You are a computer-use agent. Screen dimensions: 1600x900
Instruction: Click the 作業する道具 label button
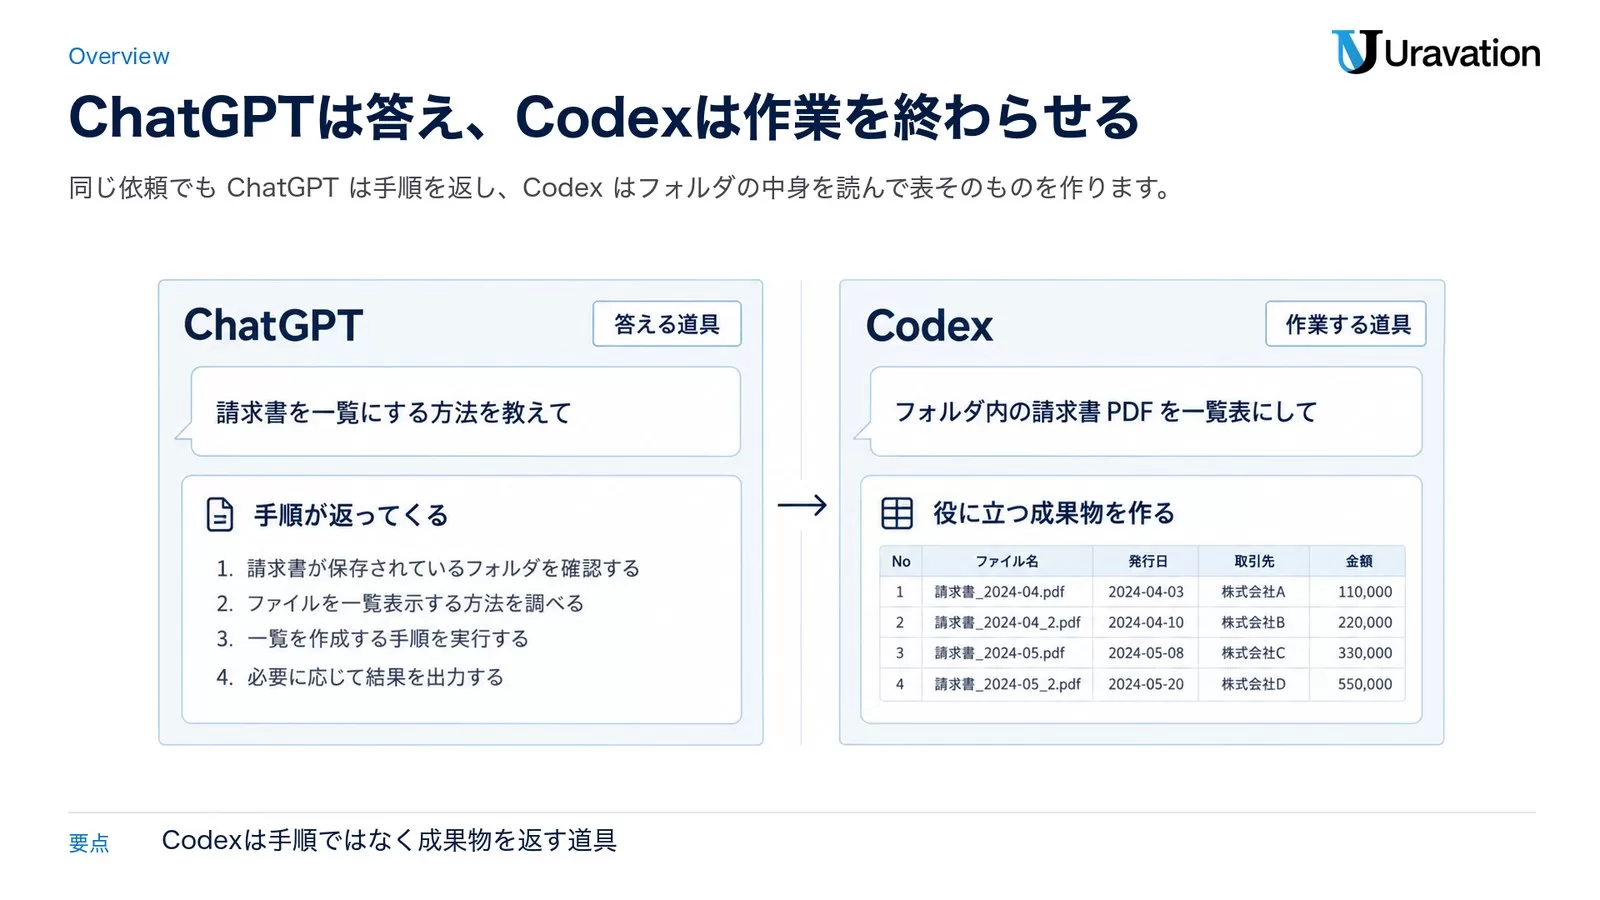pyautogui.click(x=1346, y=324)
